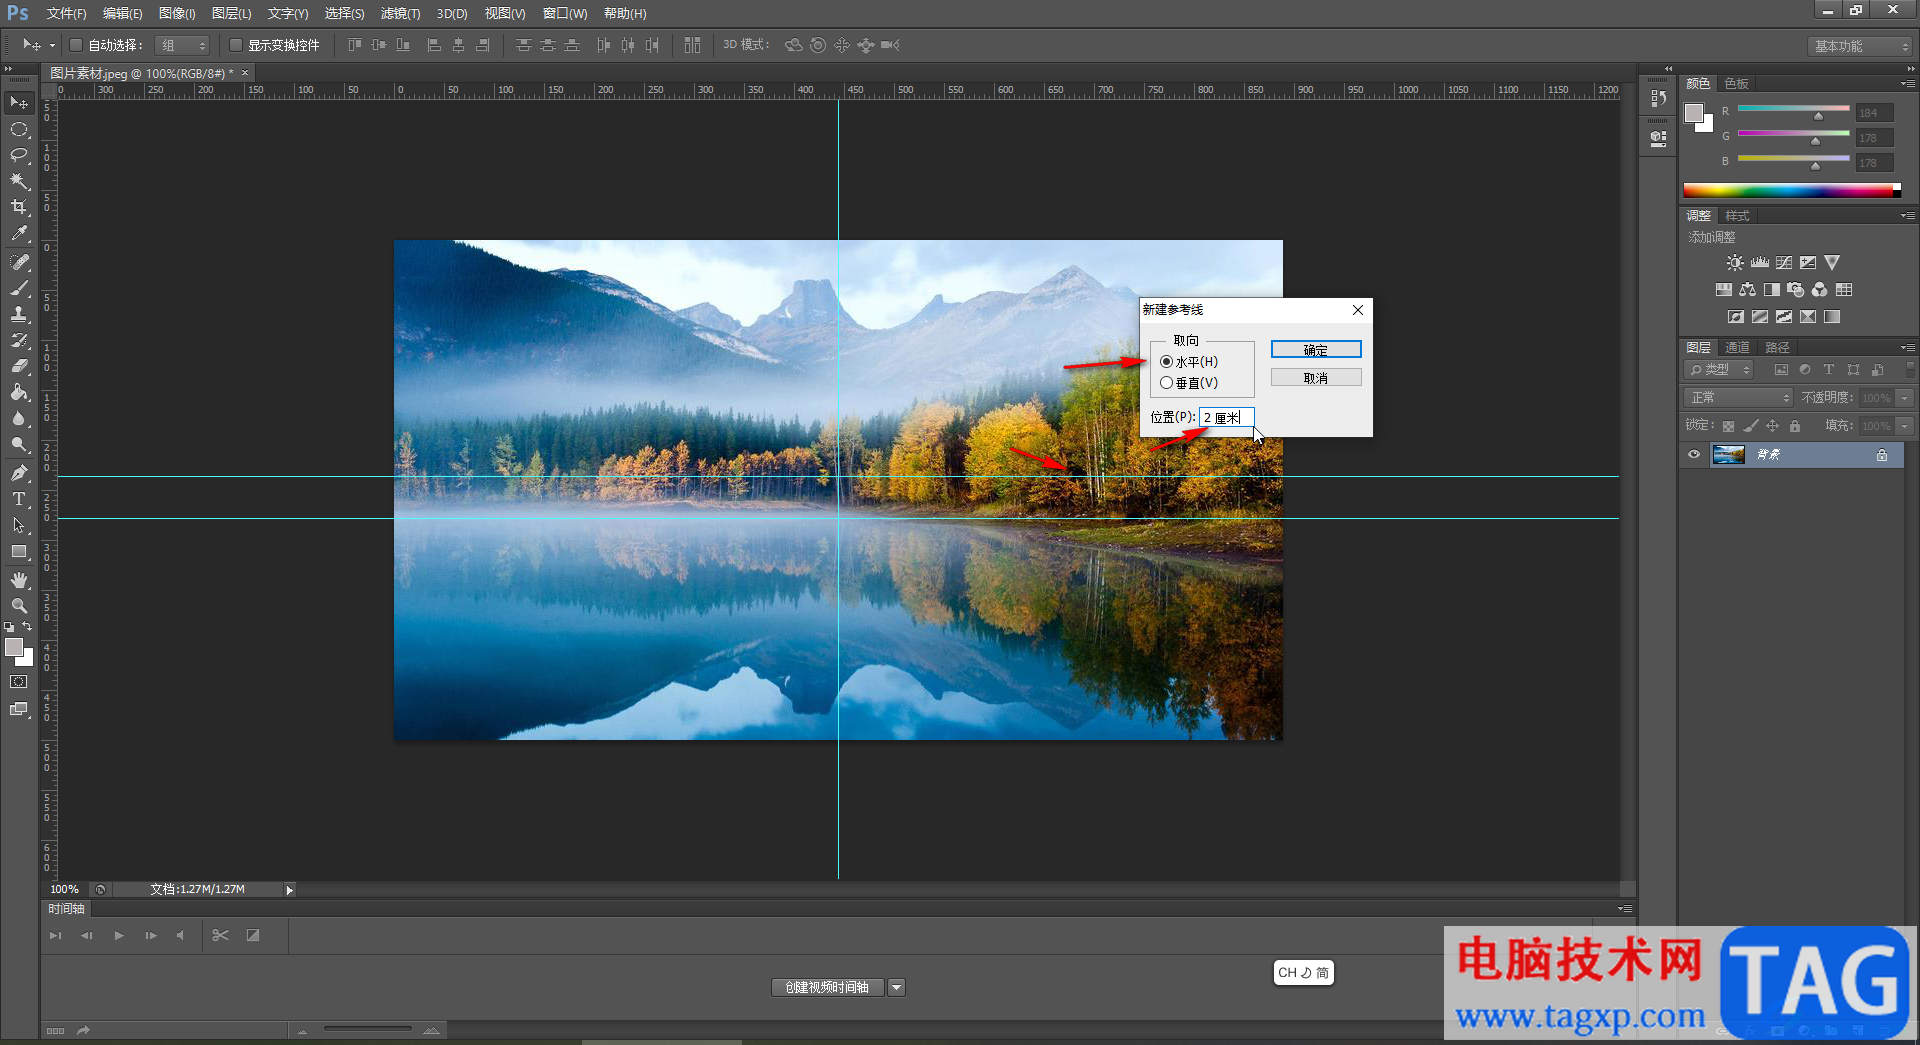
Task: Select the Brush tool
Action: 19,288
